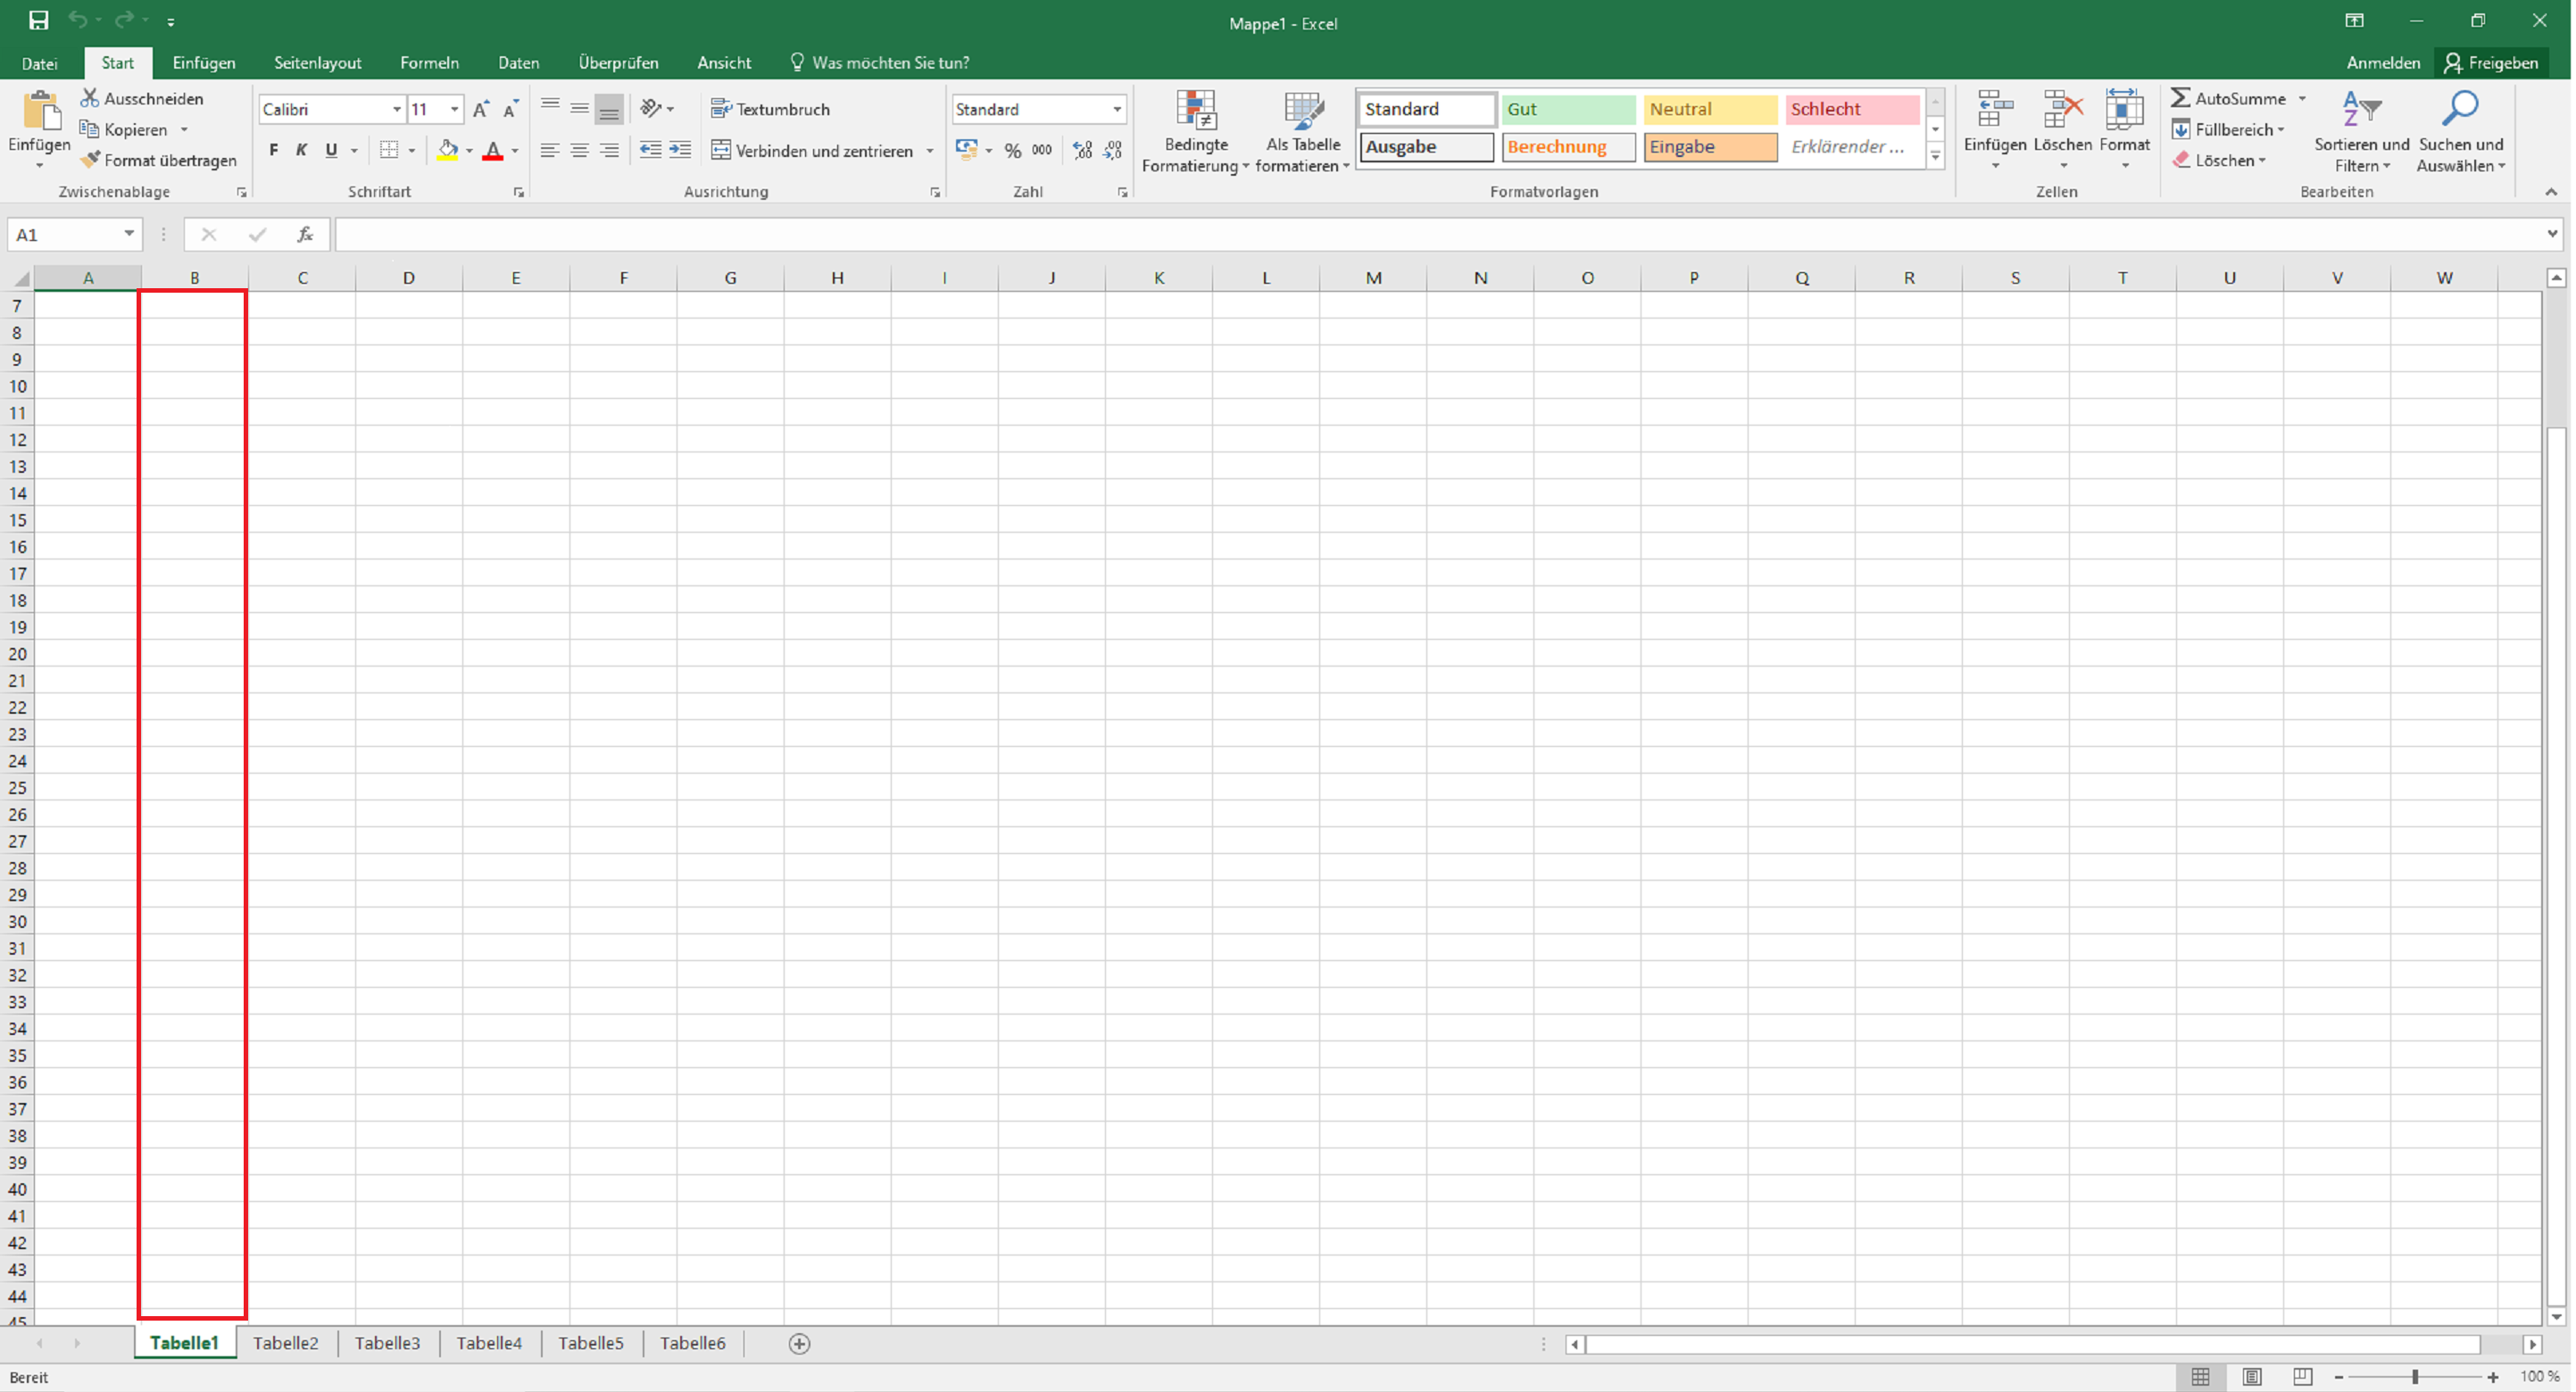The height and width of the screenshot is (1392, 2576).
Task: Click the fx insert function icon
Action: 305,234
